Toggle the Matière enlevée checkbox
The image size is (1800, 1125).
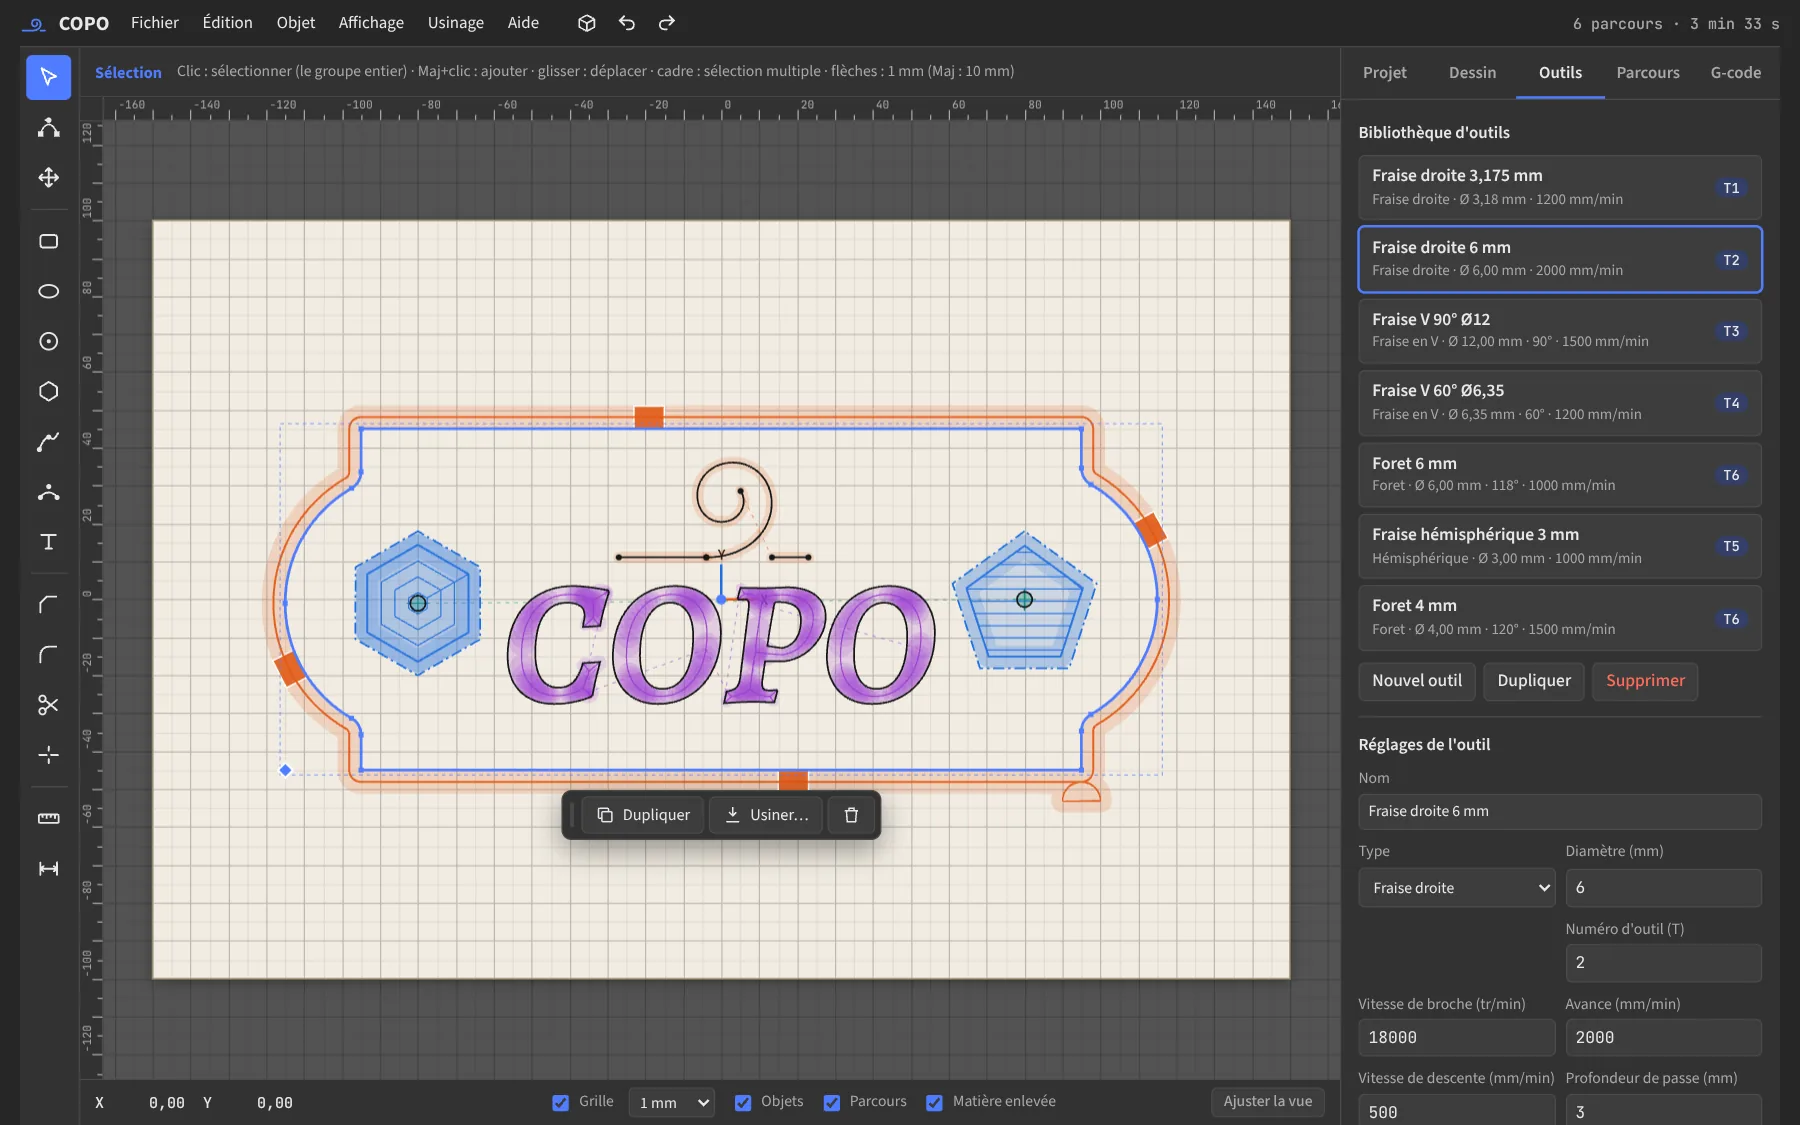click(934, 1102)
